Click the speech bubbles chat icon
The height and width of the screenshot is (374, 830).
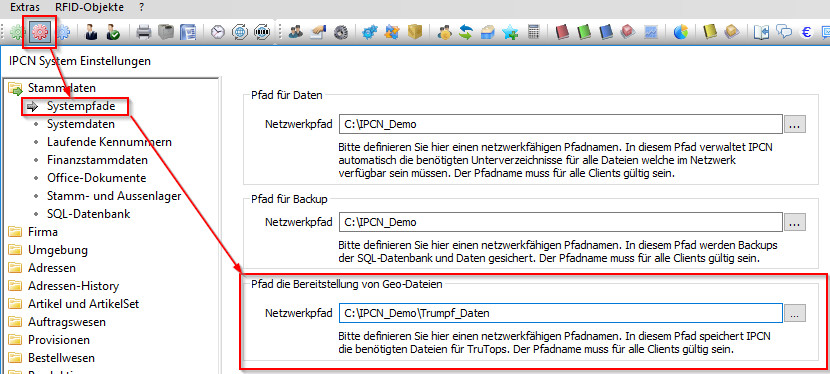[784, 32]
